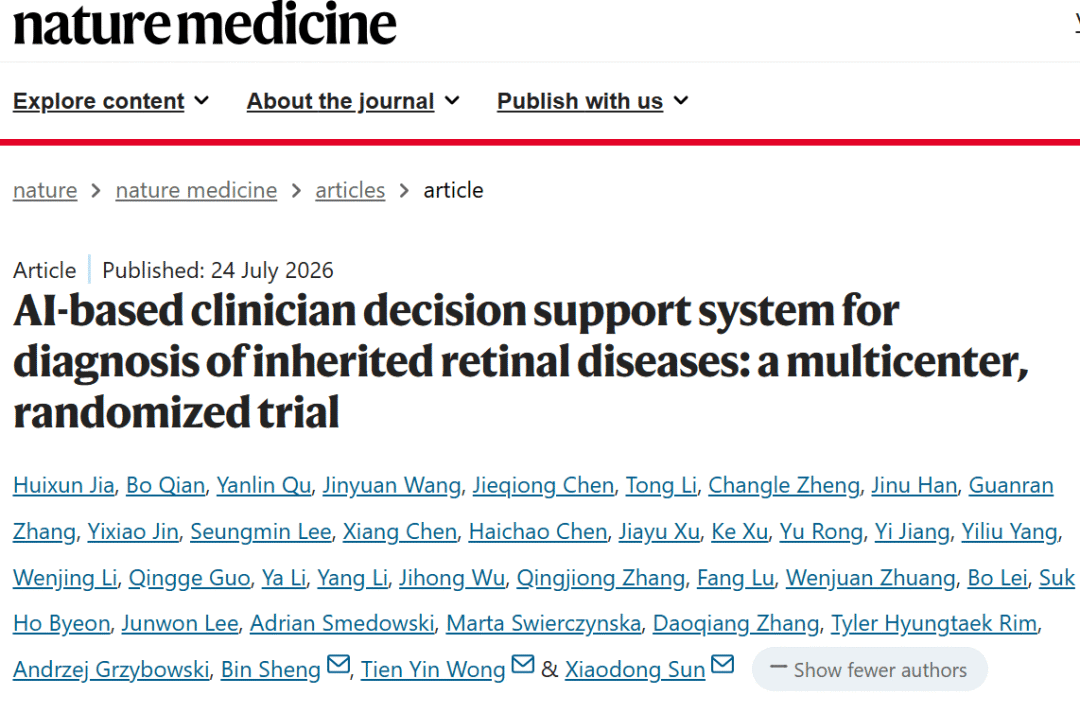Screen dimensions: 1080x713
Task: Click the article title heading text
Action: click(x=521, y=362)
